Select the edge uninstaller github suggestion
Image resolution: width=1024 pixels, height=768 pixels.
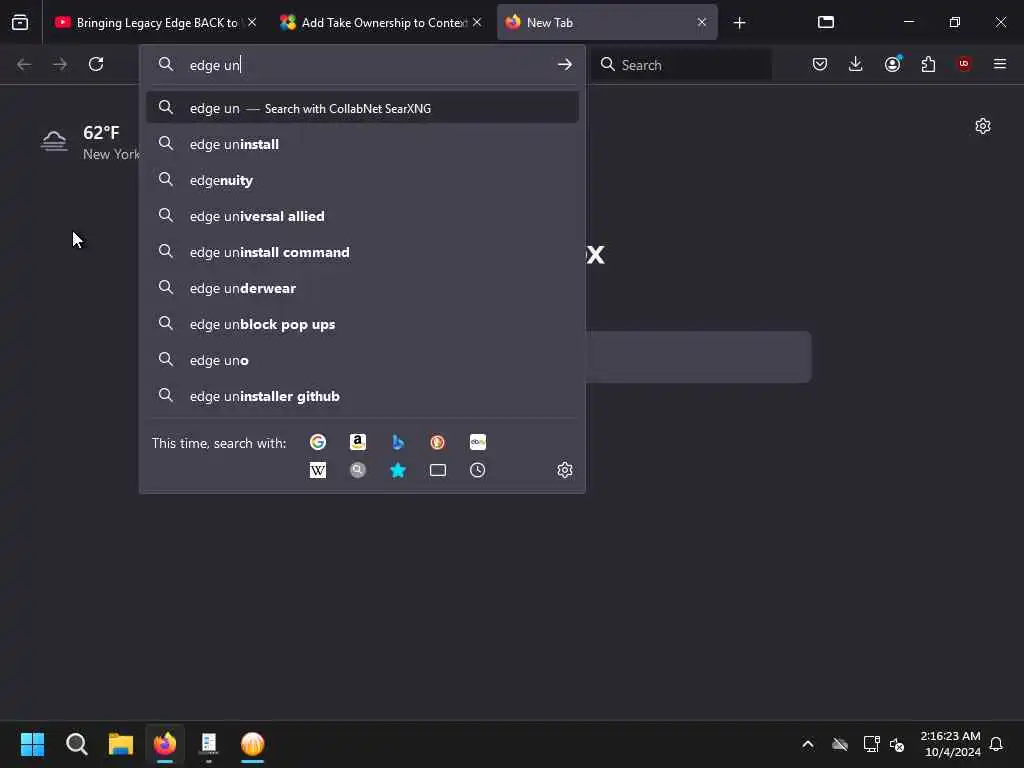(362, 396)
